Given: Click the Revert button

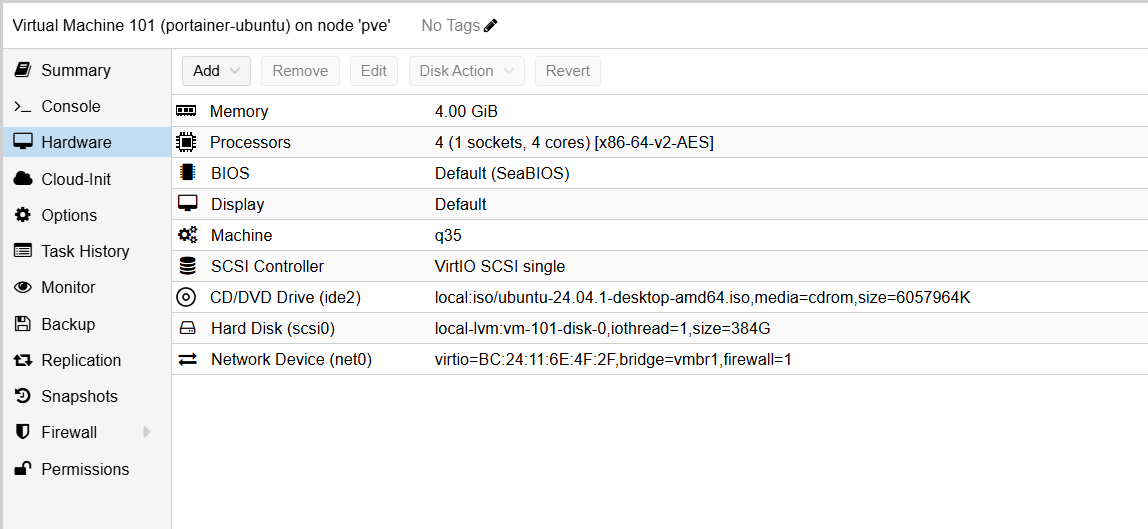Looking at the screenshot, I should pyautogui.click(x=567, y=71).
